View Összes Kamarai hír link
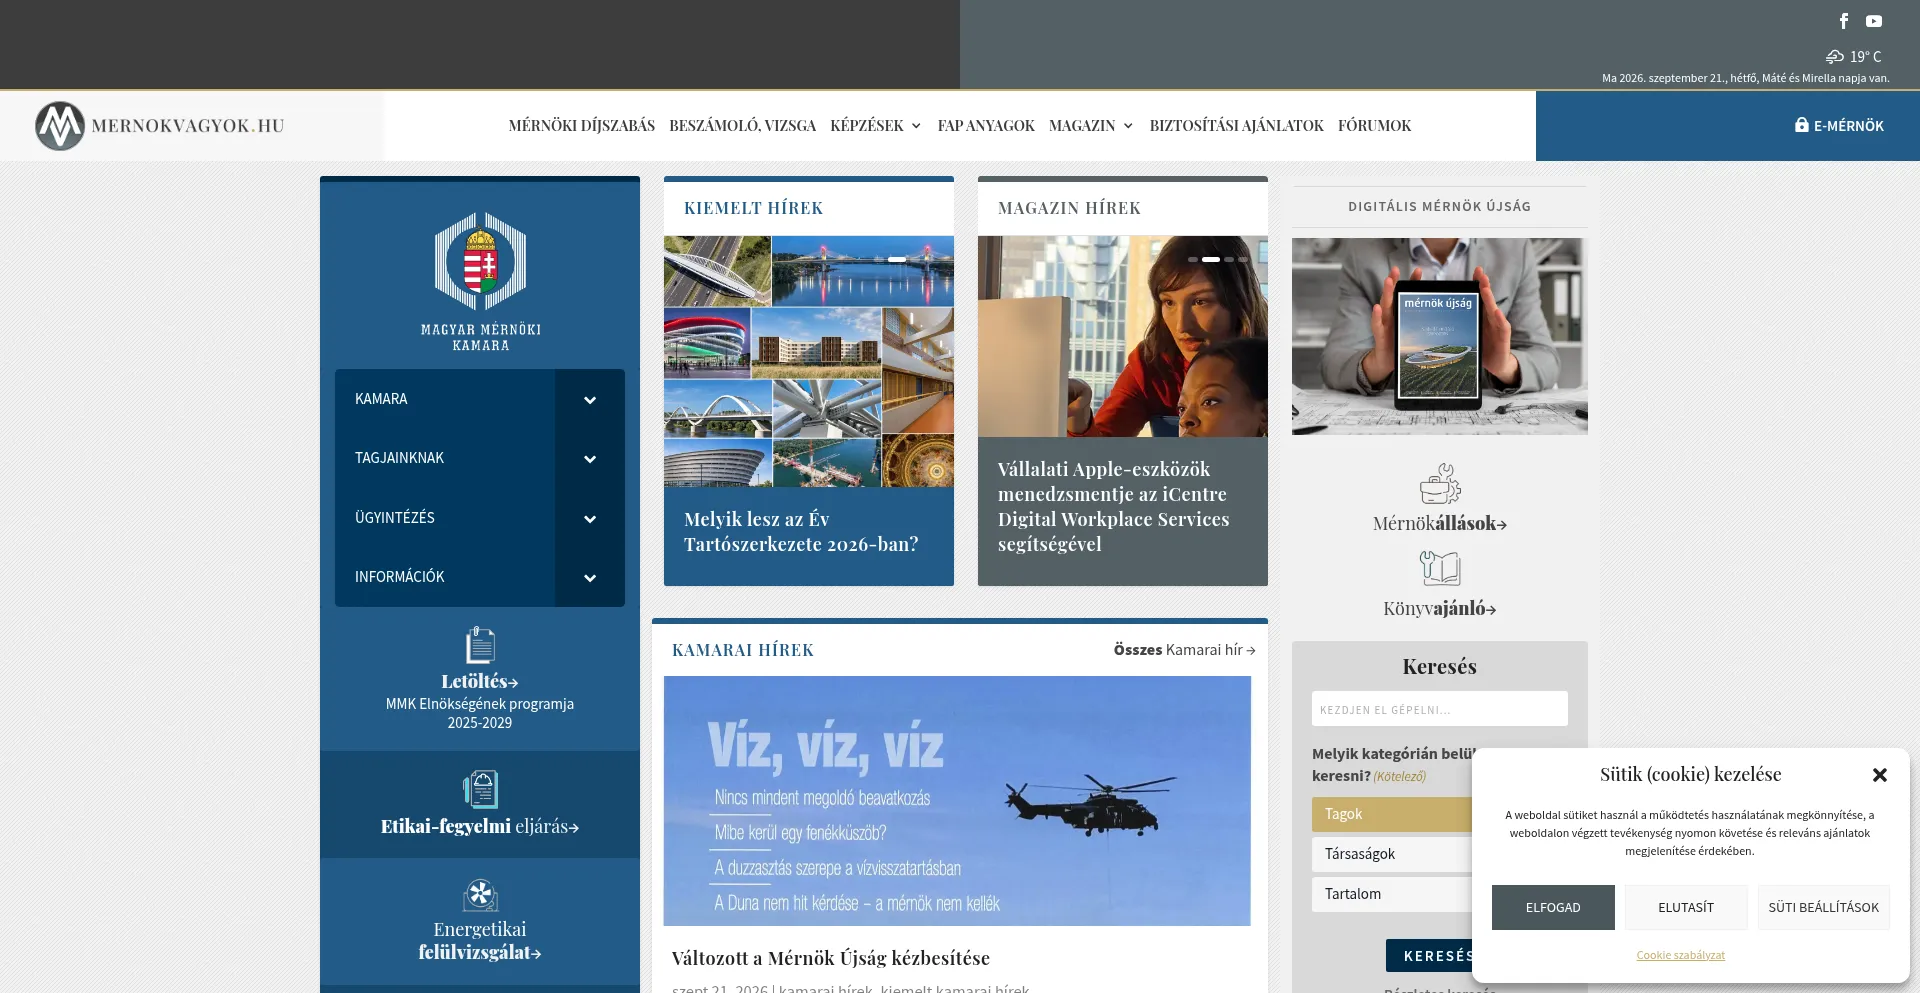Screen dimensions: 1920x993 tap(1185, 650)
